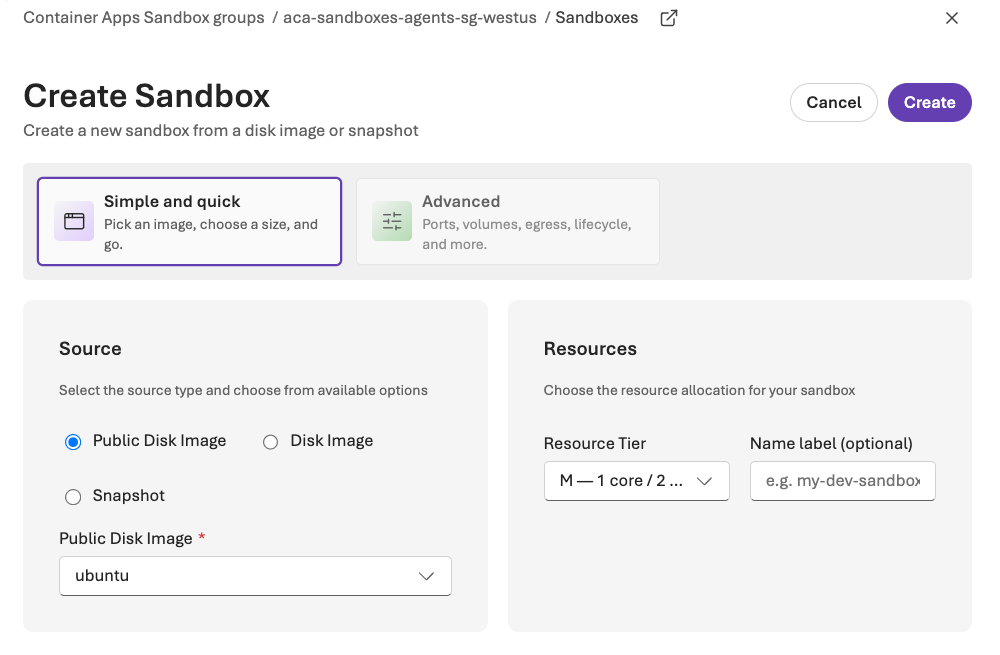Click the Public Disk Image field label
This screenshot has height=655, width=1000.
(126, 538)
